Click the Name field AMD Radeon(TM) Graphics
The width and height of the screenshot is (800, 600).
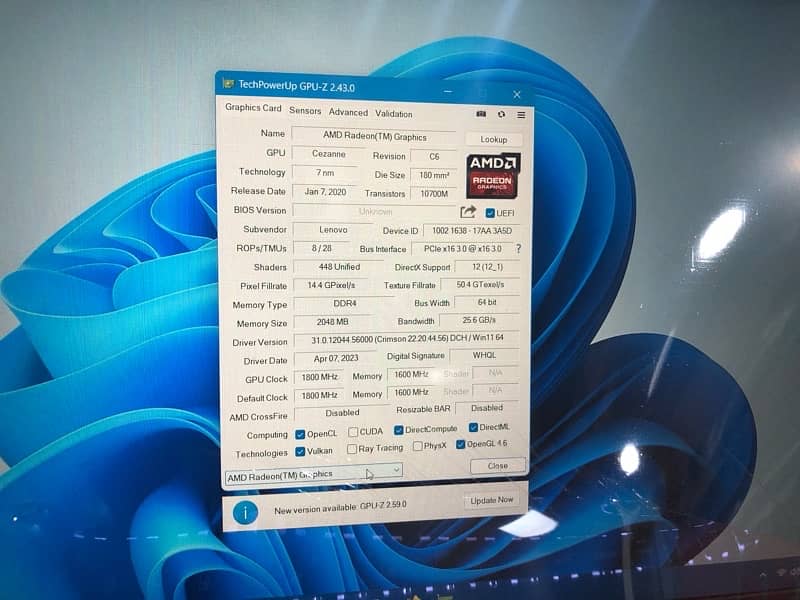click(x=374, y=136)
